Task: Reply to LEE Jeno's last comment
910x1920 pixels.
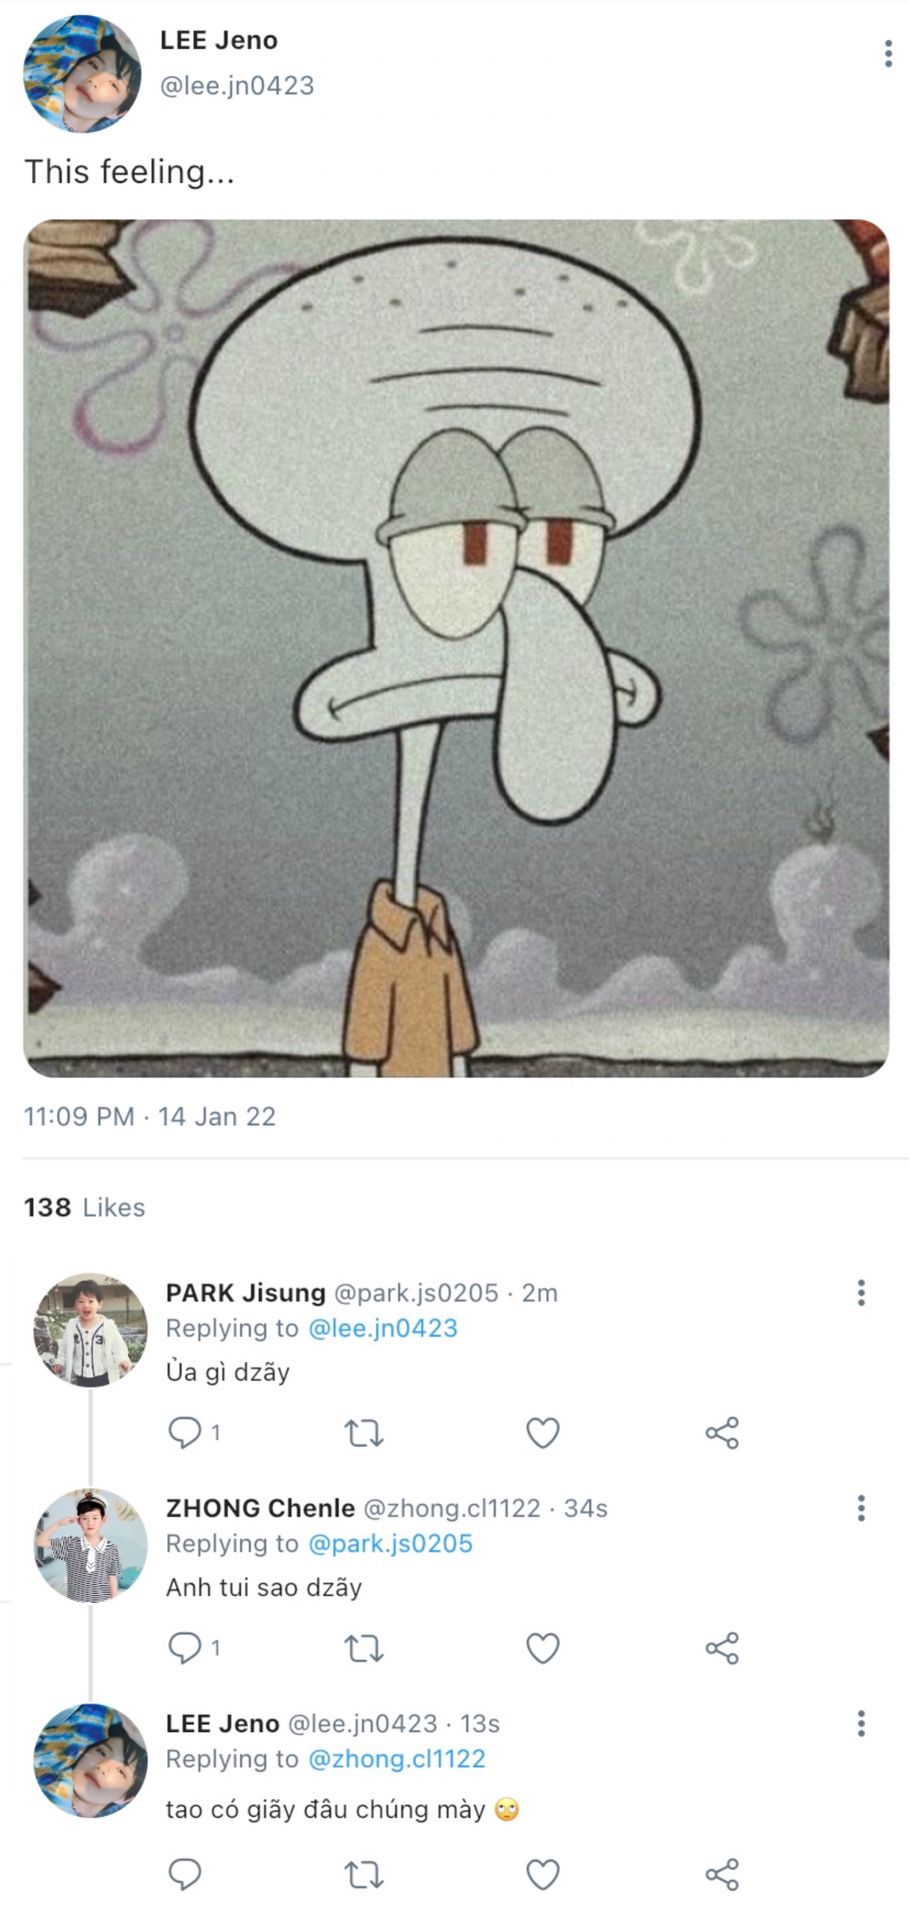Action: 185,1874
